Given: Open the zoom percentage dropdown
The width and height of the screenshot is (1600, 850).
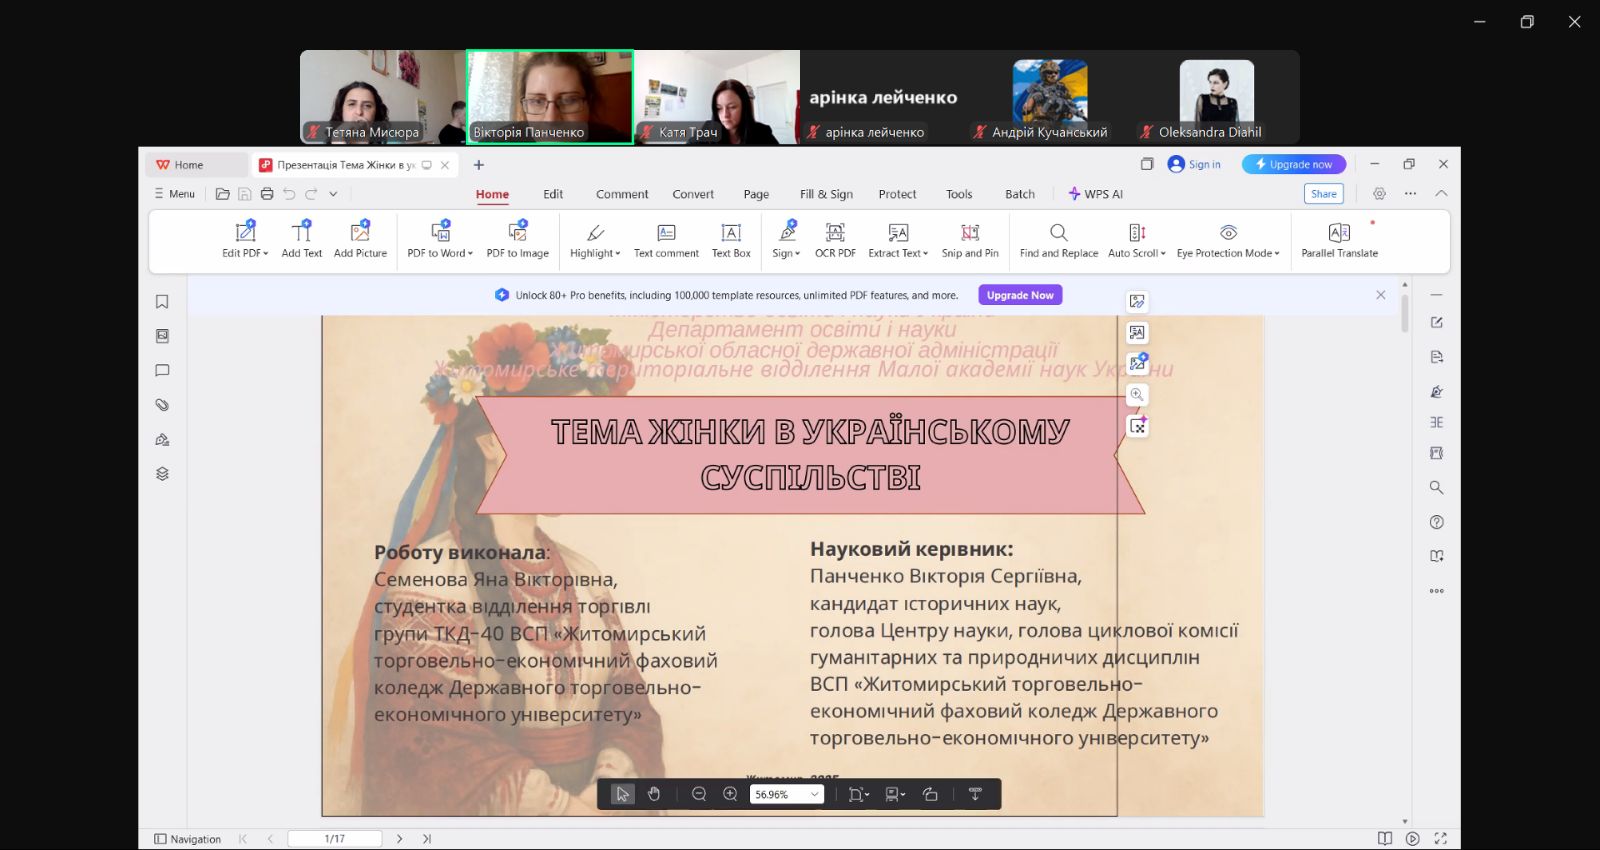Looking at the screenshot, I should coord(814,794).
